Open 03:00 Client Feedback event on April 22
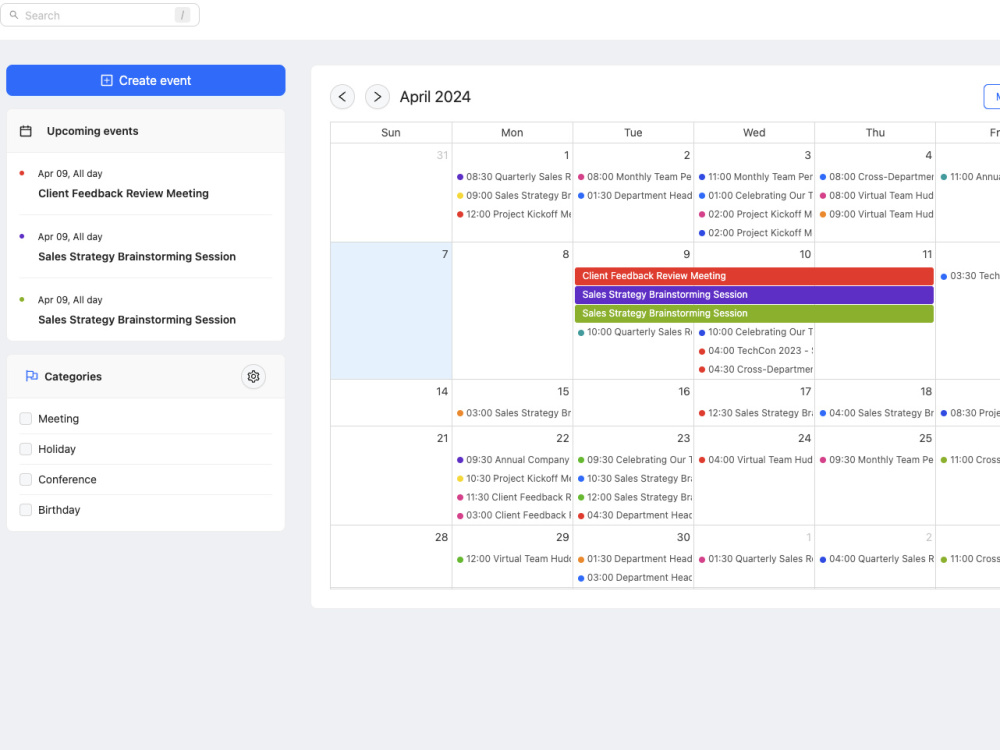The image size is (1000, 750). coord(513,515)
